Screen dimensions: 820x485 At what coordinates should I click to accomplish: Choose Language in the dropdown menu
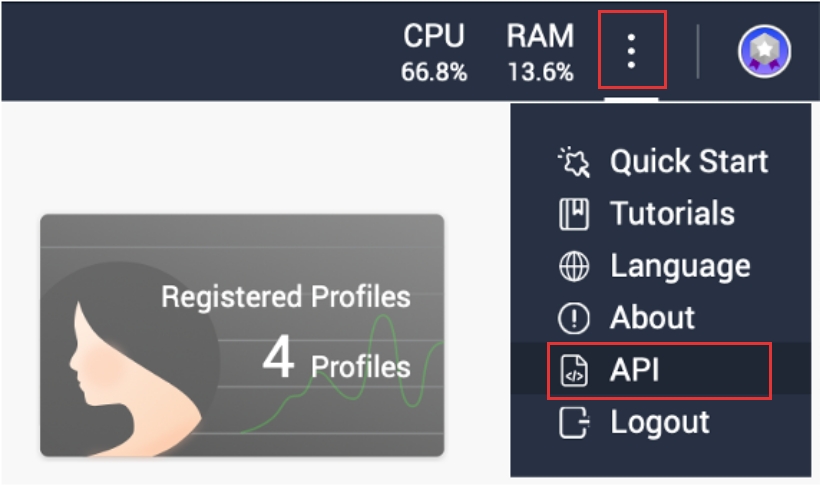tap(680, 266)
